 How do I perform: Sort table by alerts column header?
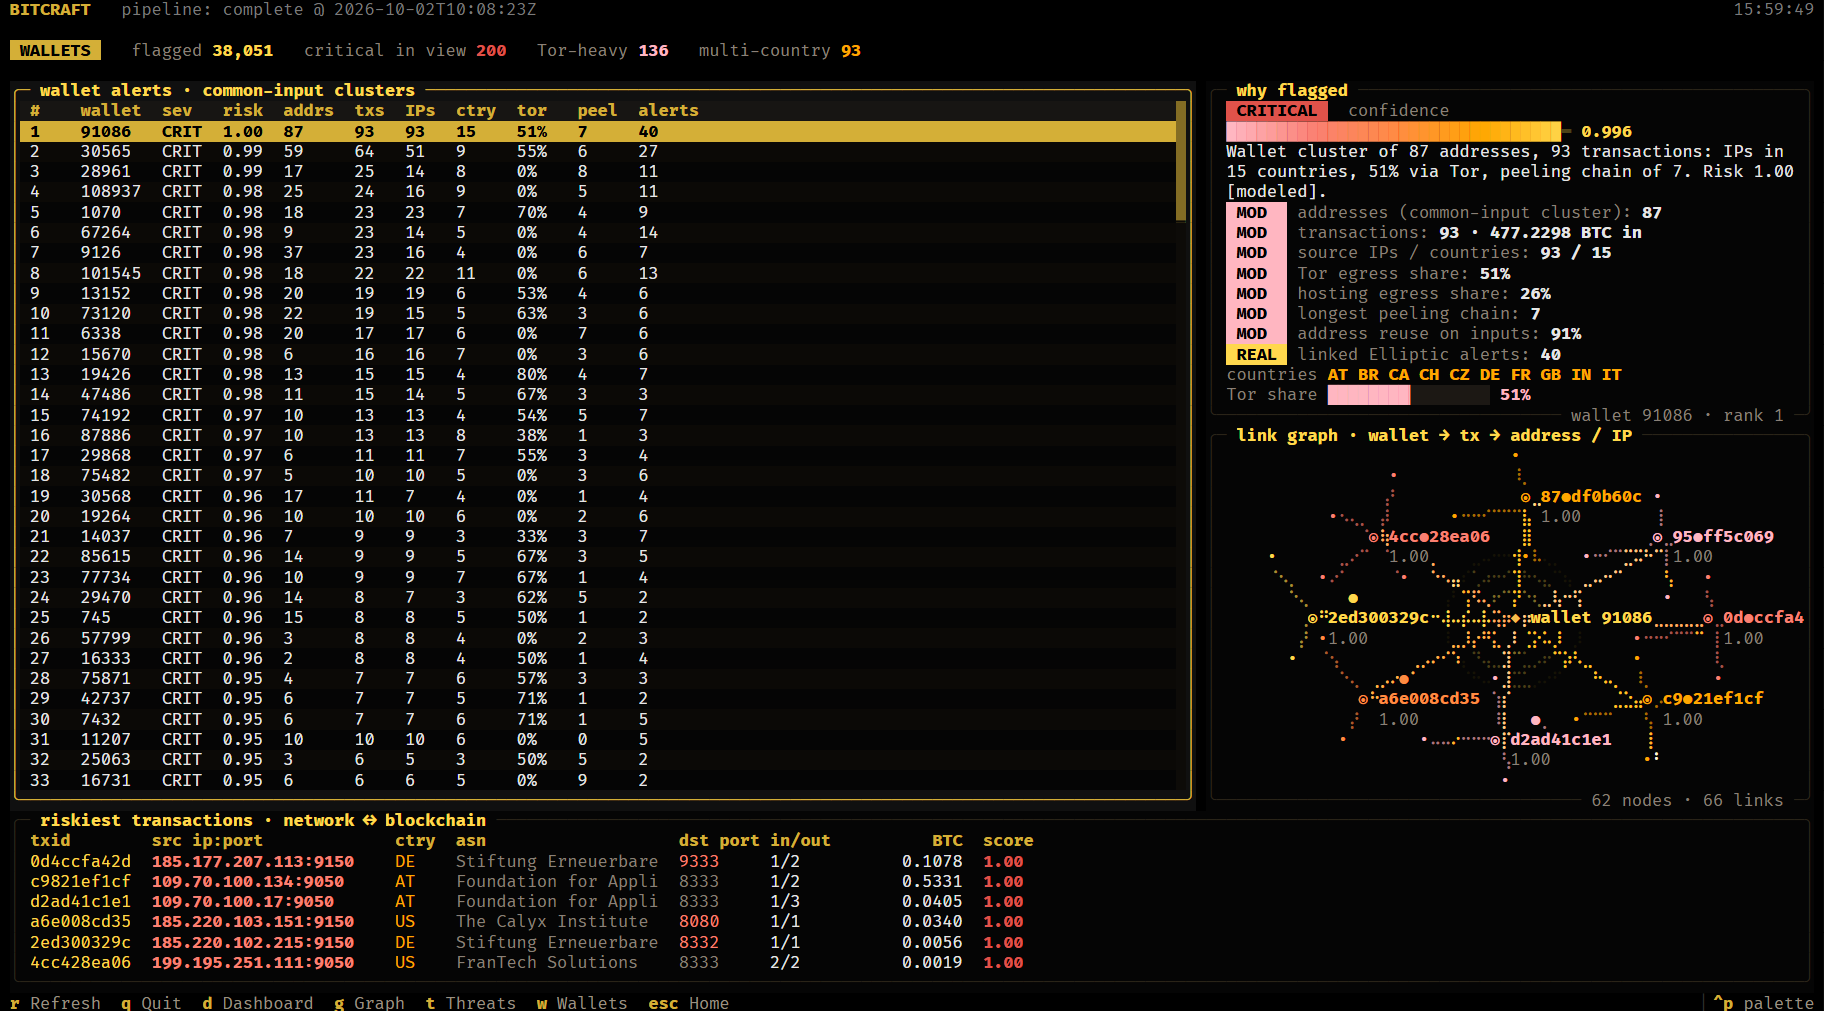(669, 110)
